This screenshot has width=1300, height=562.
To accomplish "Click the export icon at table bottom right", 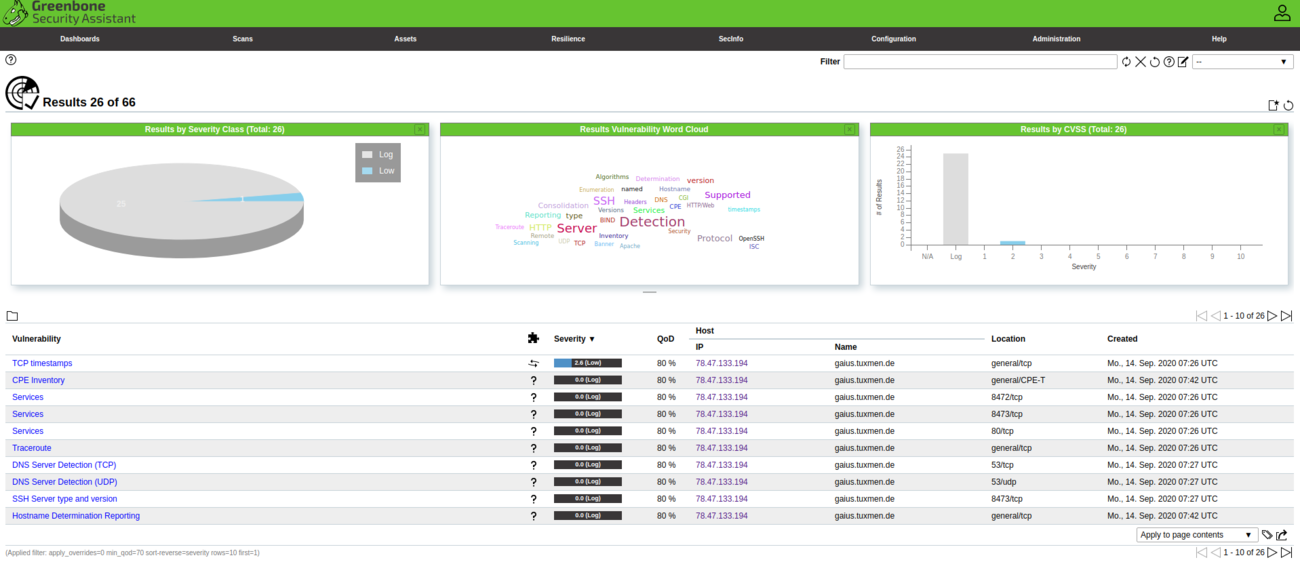I will tap(1282, 535).
